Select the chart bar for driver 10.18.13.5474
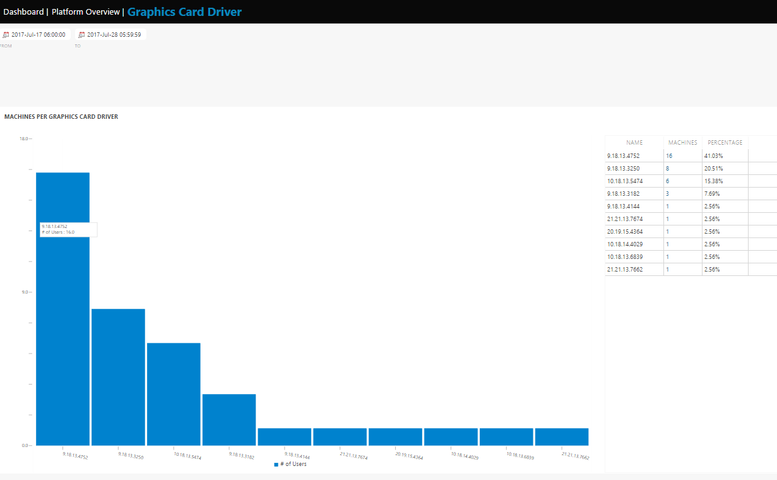Image resolution: width=777 pixels, height=480 pixels. [174, 394]
